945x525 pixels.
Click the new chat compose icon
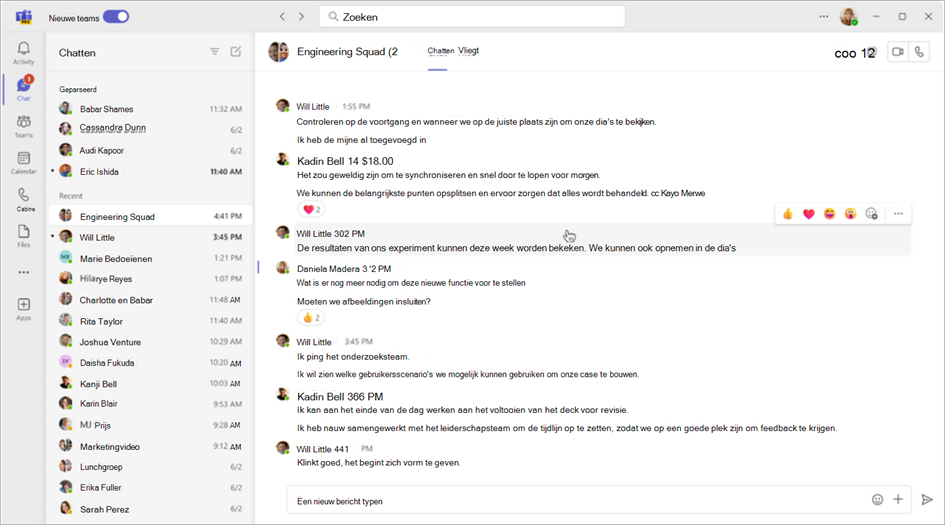click(x=236, y=52)
